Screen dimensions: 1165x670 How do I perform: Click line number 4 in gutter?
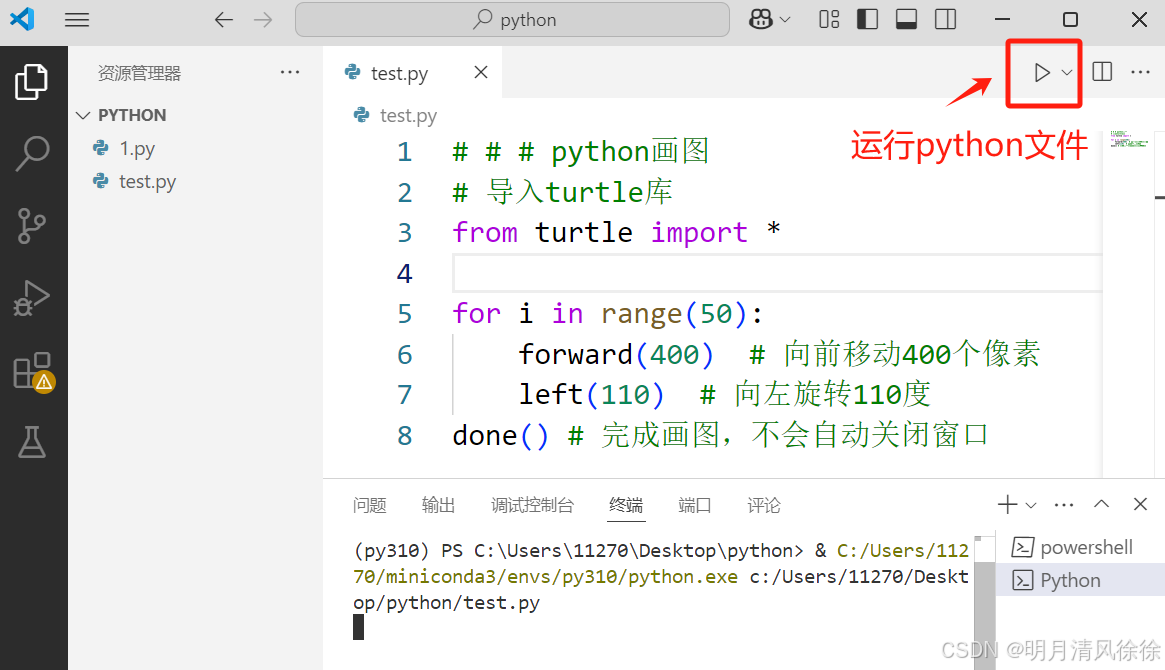click(x=404, y=273)
